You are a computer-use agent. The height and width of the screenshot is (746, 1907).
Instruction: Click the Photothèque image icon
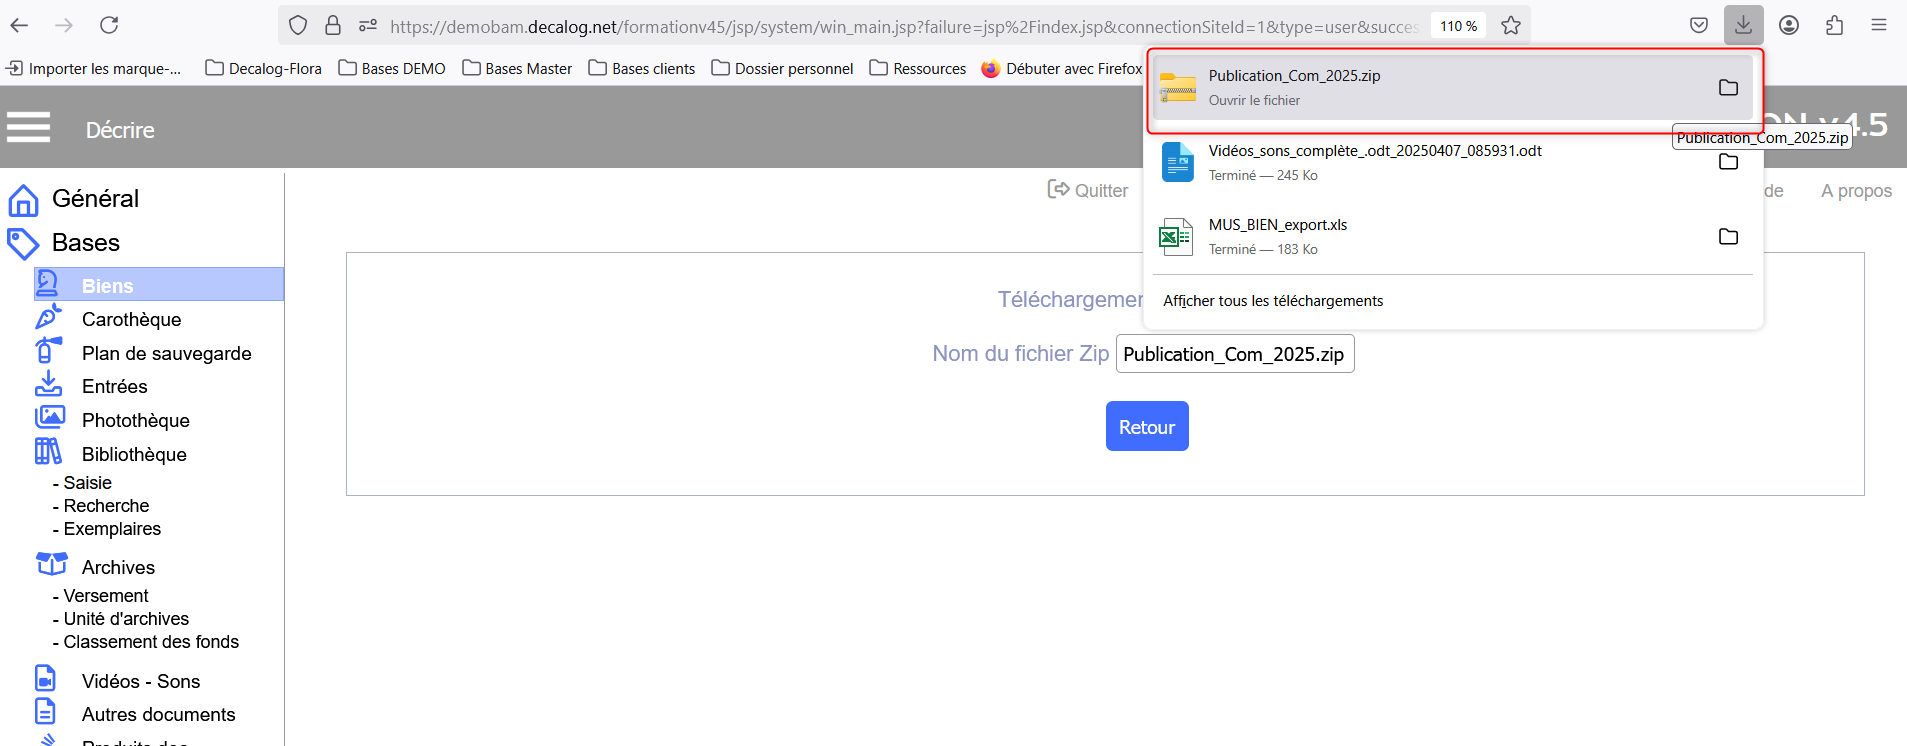coord(49,418)
